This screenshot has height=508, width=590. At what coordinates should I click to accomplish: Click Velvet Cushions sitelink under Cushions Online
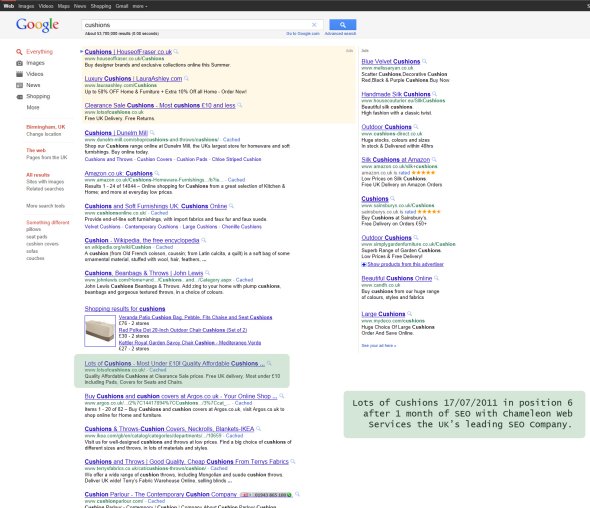(102, 227)
